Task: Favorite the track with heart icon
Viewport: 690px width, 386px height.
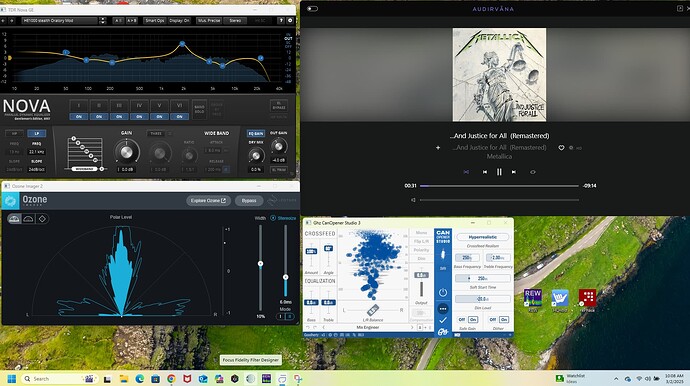Action: 561,148
